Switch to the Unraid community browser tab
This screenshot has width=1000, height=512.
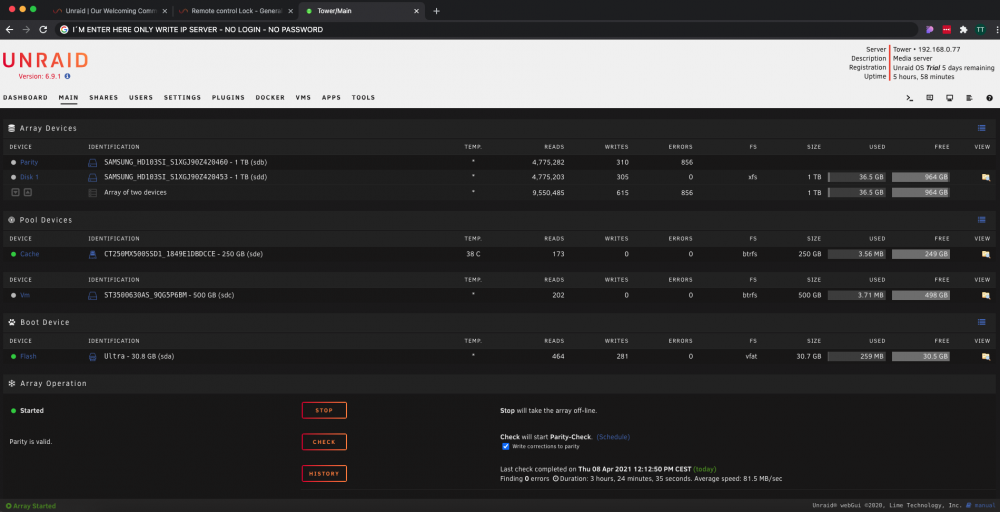point(108,11)
